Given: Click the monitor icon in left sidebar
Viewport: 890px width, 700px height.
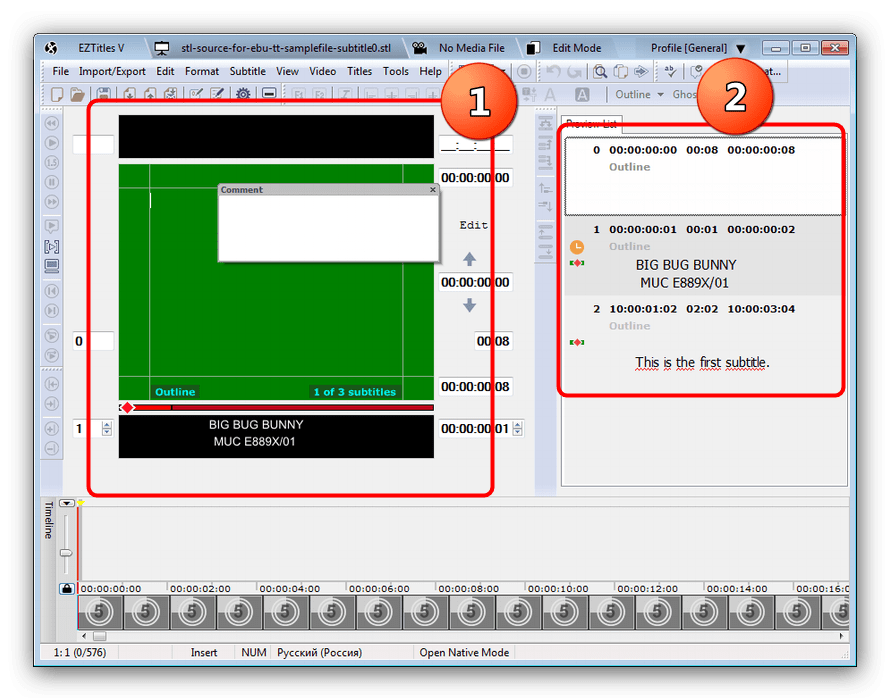Looking at the screenshot, I should [51, 266].
